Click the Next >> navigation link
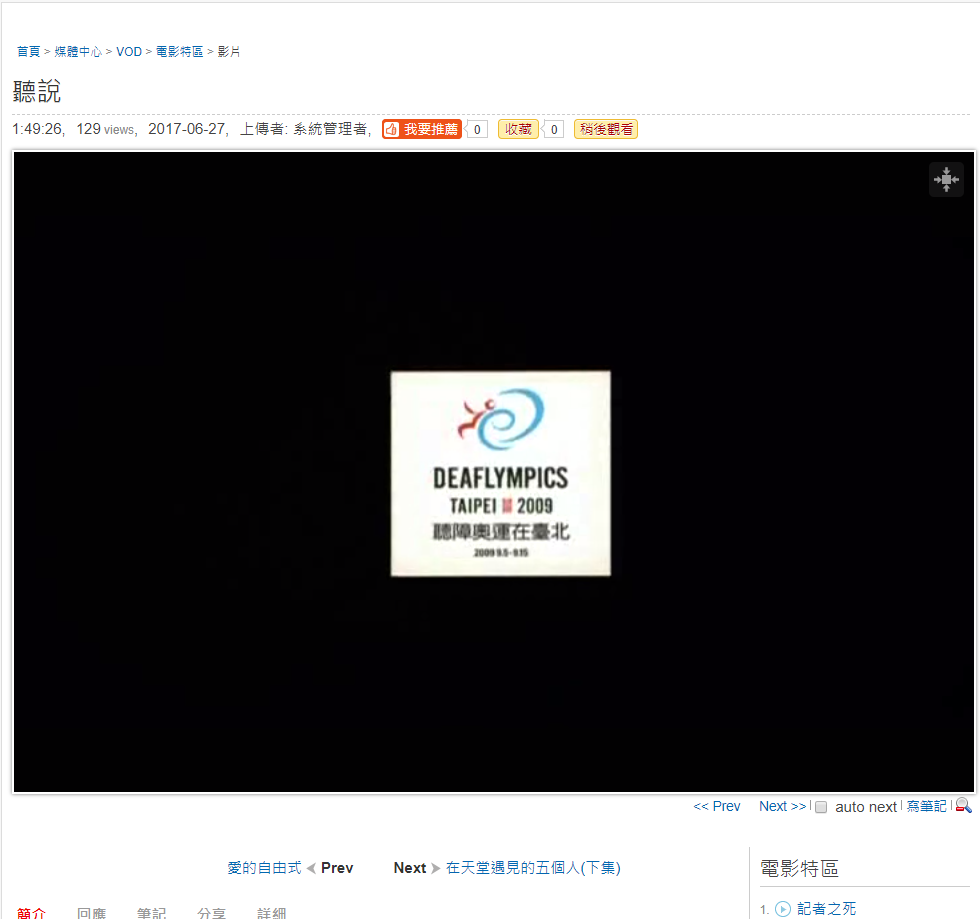 tap(781, 806)
